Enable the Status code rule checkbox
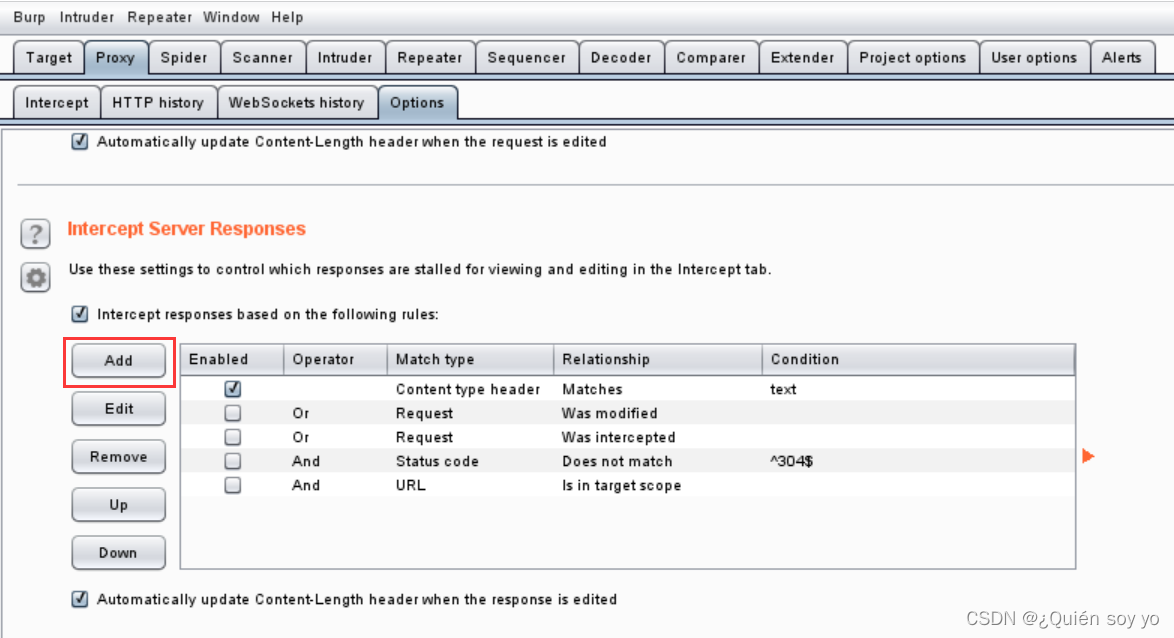The width and height of the screenshot is (1174, 638). [x=233, y=461]
